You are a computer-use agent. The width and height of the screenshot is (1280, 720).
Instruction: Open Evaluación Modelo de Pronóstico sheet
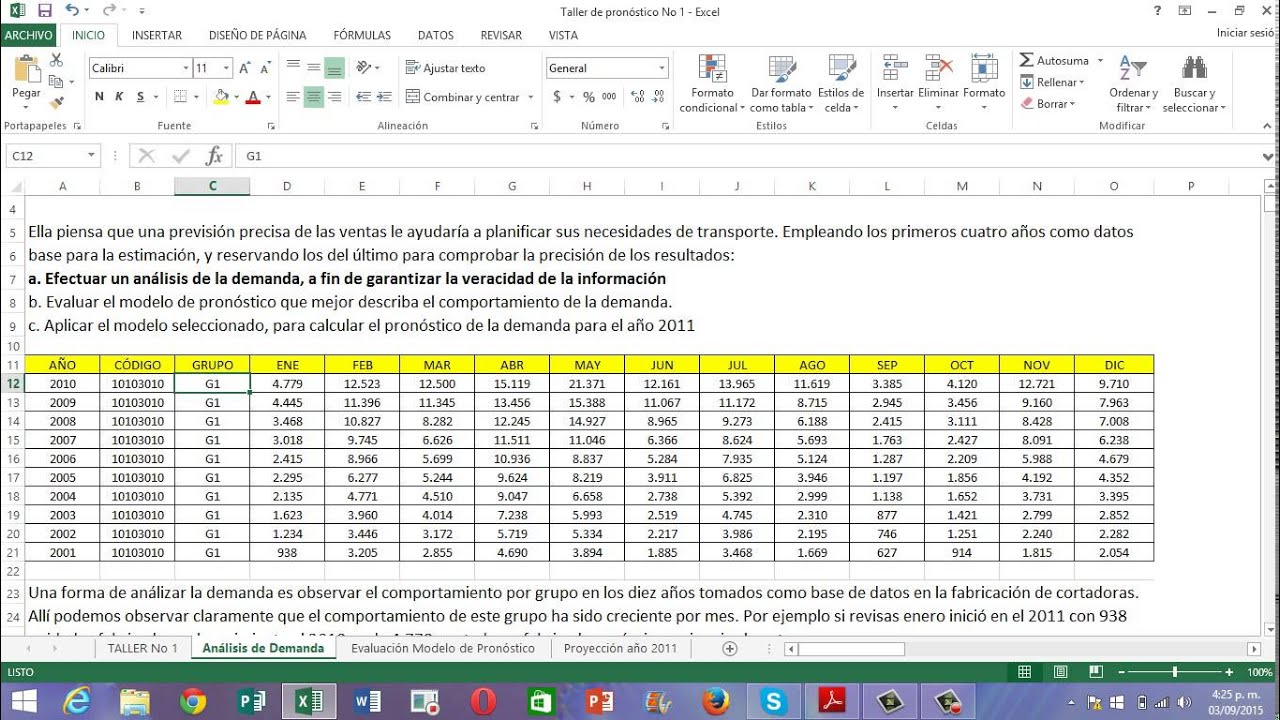click(443, 648)
